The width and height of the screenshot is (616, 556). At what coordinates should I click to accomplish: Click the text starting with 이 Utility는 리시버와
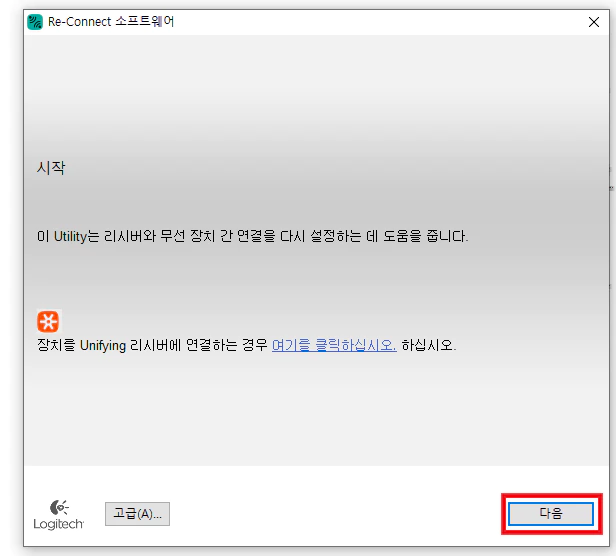253,236
